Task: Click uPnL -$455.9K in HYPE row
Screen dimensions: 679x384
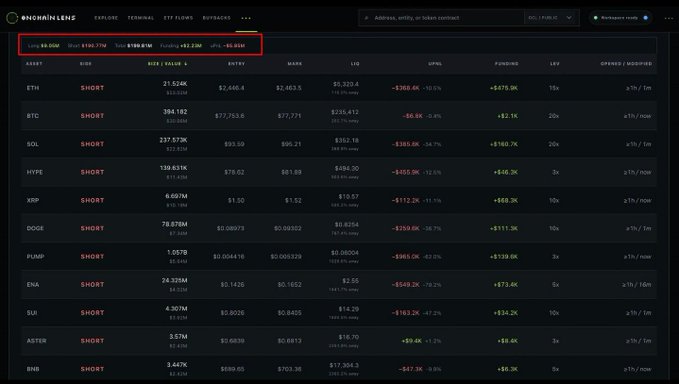Action: (406, 172)
